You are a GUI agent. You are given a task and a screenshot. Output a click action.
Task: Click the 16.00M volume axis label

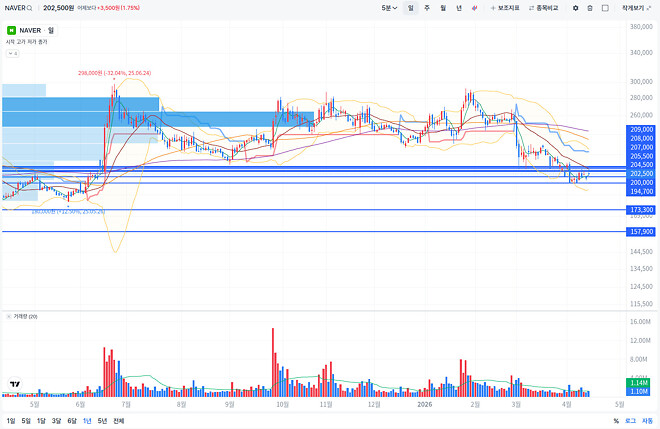coord(640,322)
